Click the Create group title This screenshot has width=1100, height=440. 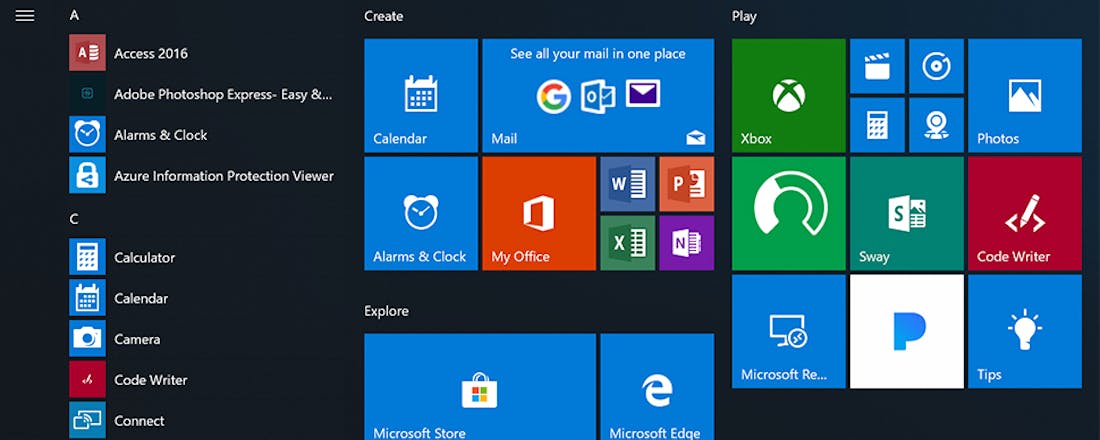click(384, 15)
